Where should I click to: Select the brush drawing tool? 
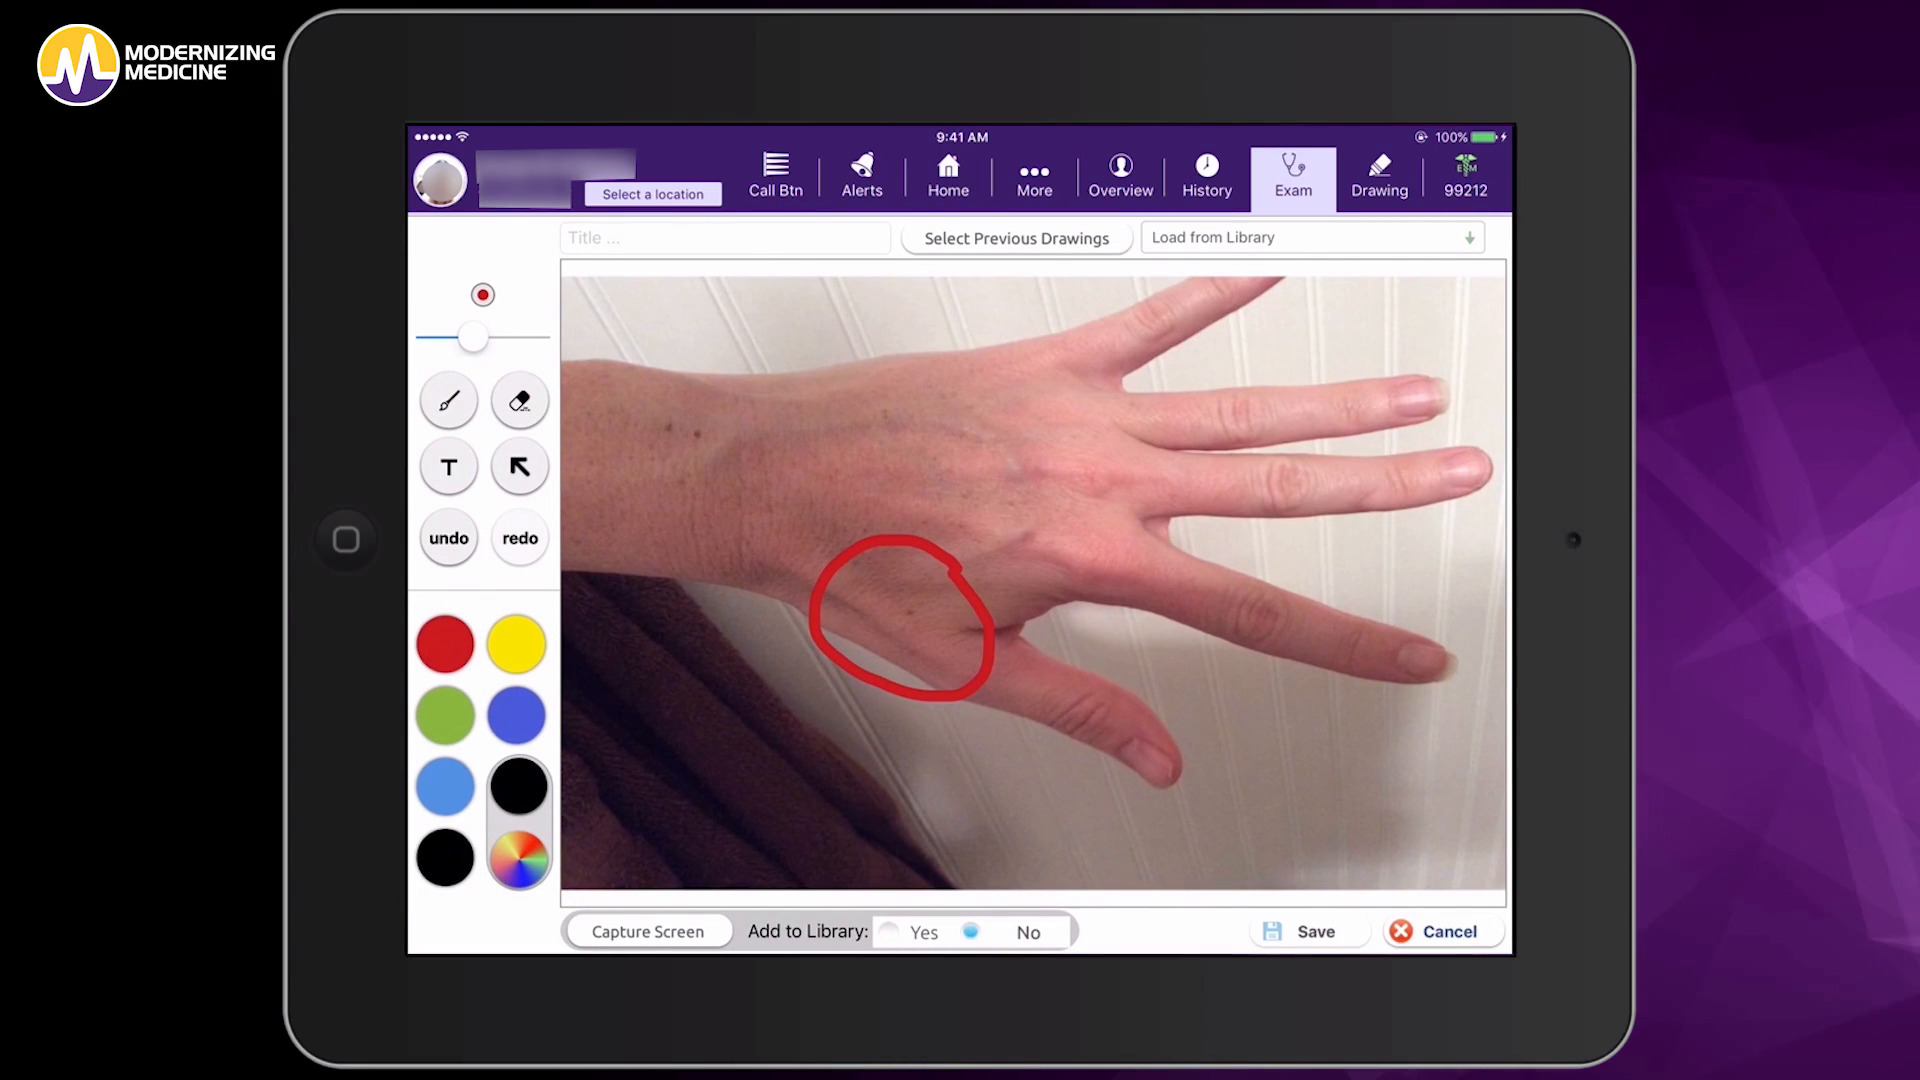[449, 401]
